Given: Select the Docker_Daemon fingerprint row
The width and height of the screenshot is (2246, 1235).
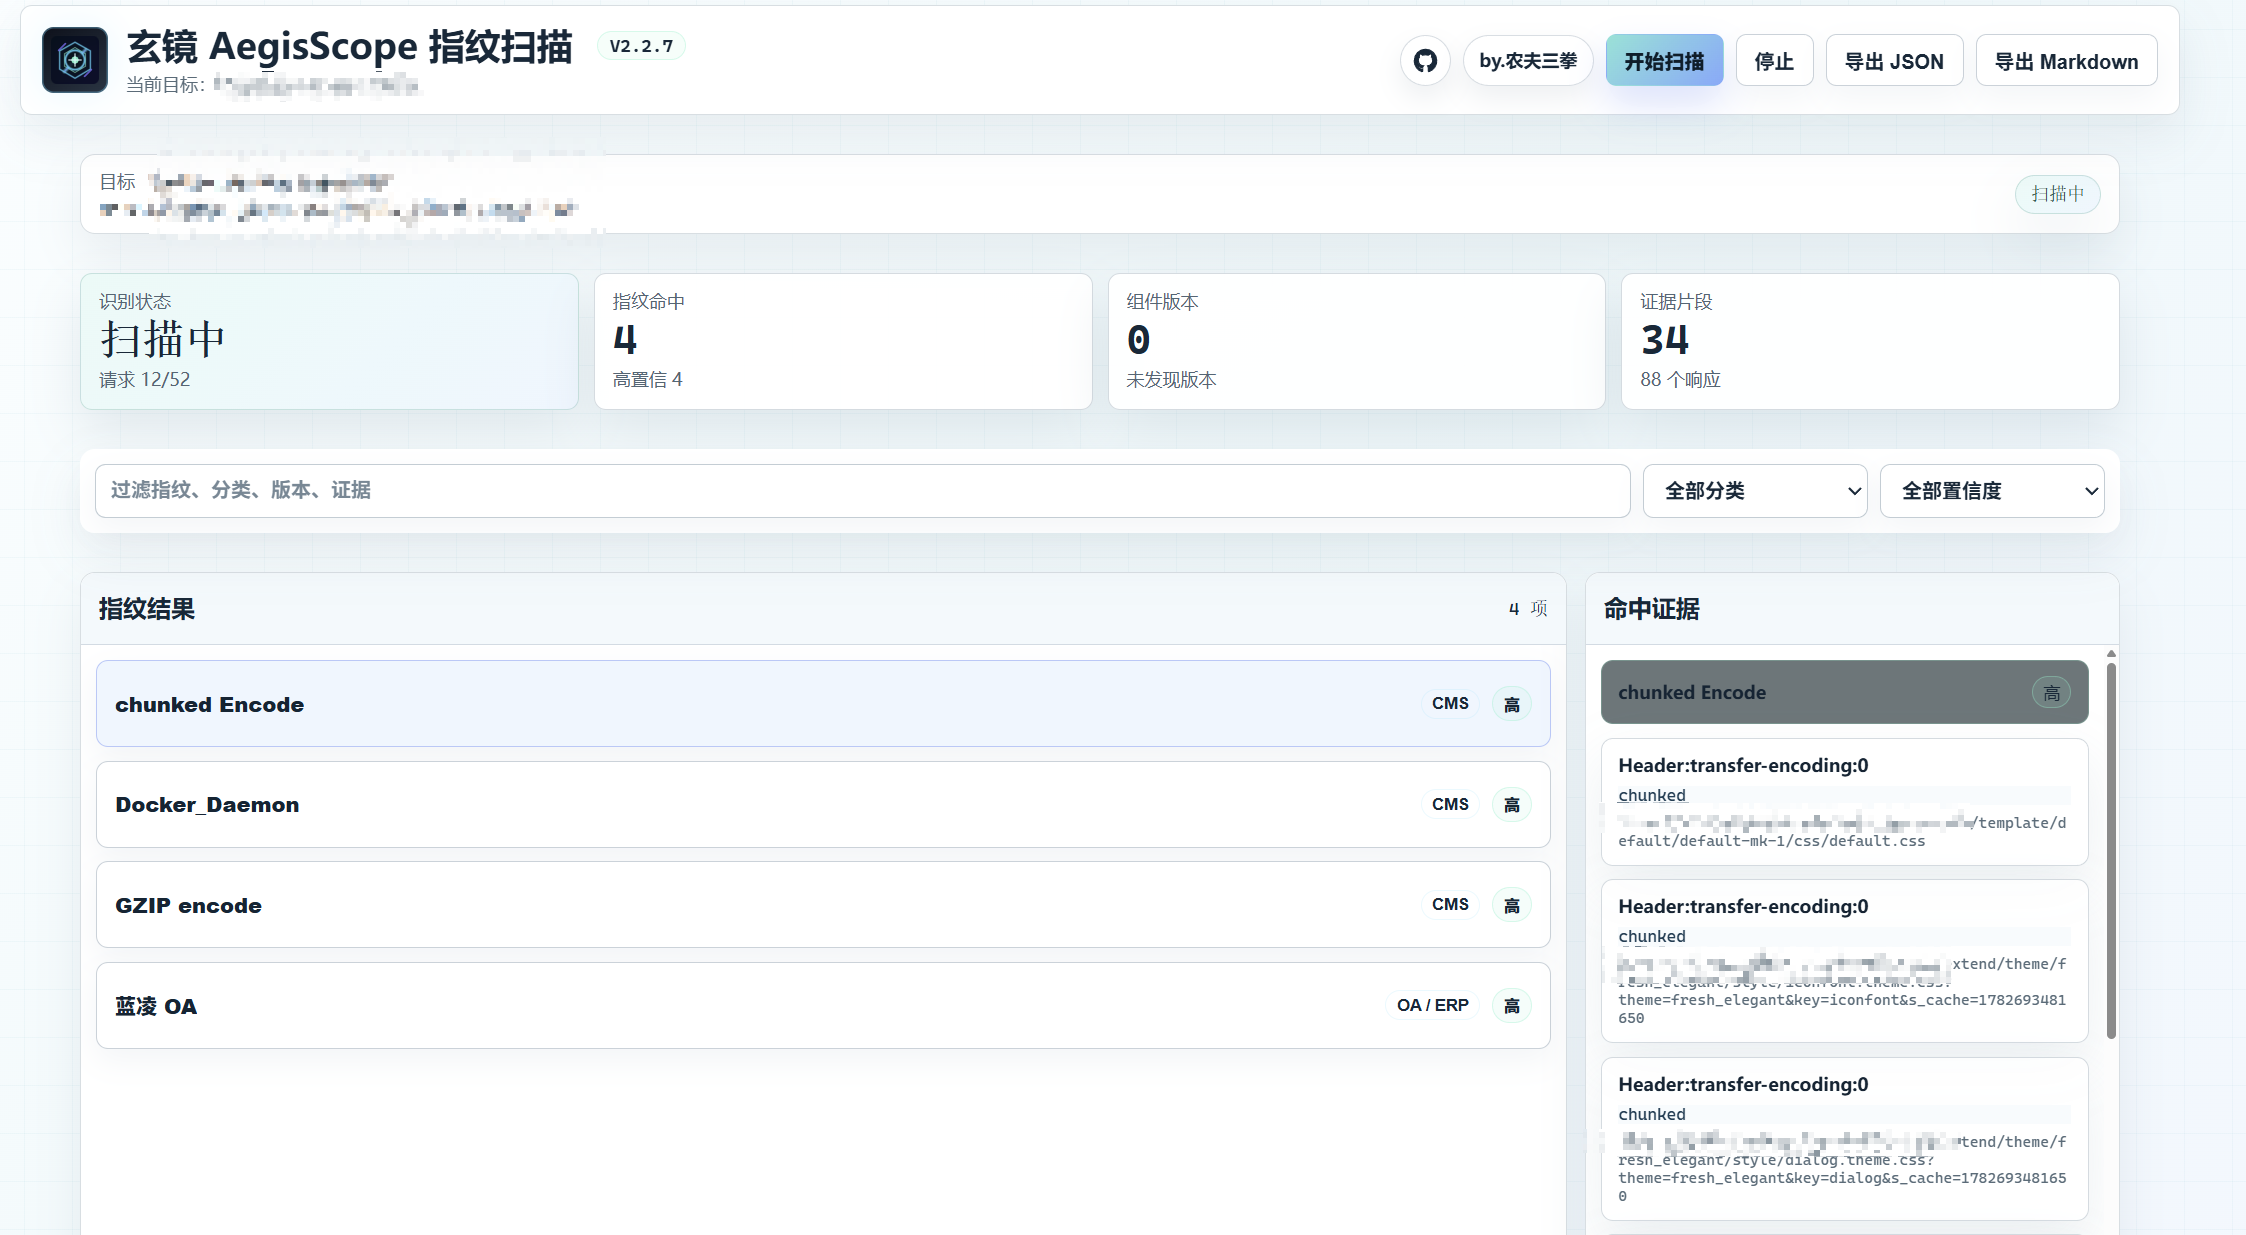Looking at the screenshot, I should 823,804.
